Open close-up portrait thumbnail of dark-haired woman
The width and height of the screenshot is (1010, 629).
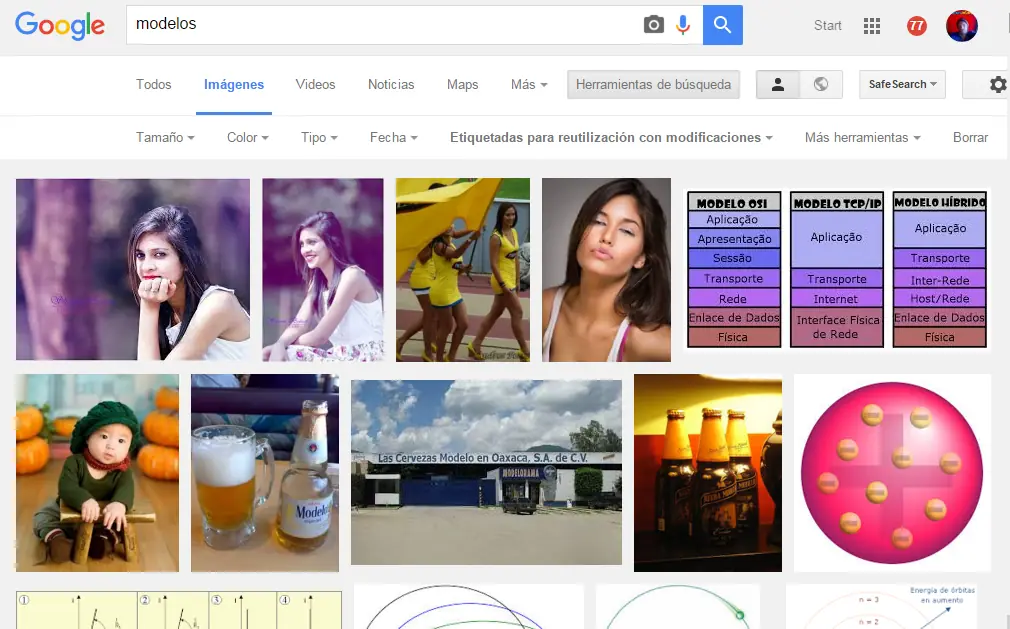[x=606, y=270]
